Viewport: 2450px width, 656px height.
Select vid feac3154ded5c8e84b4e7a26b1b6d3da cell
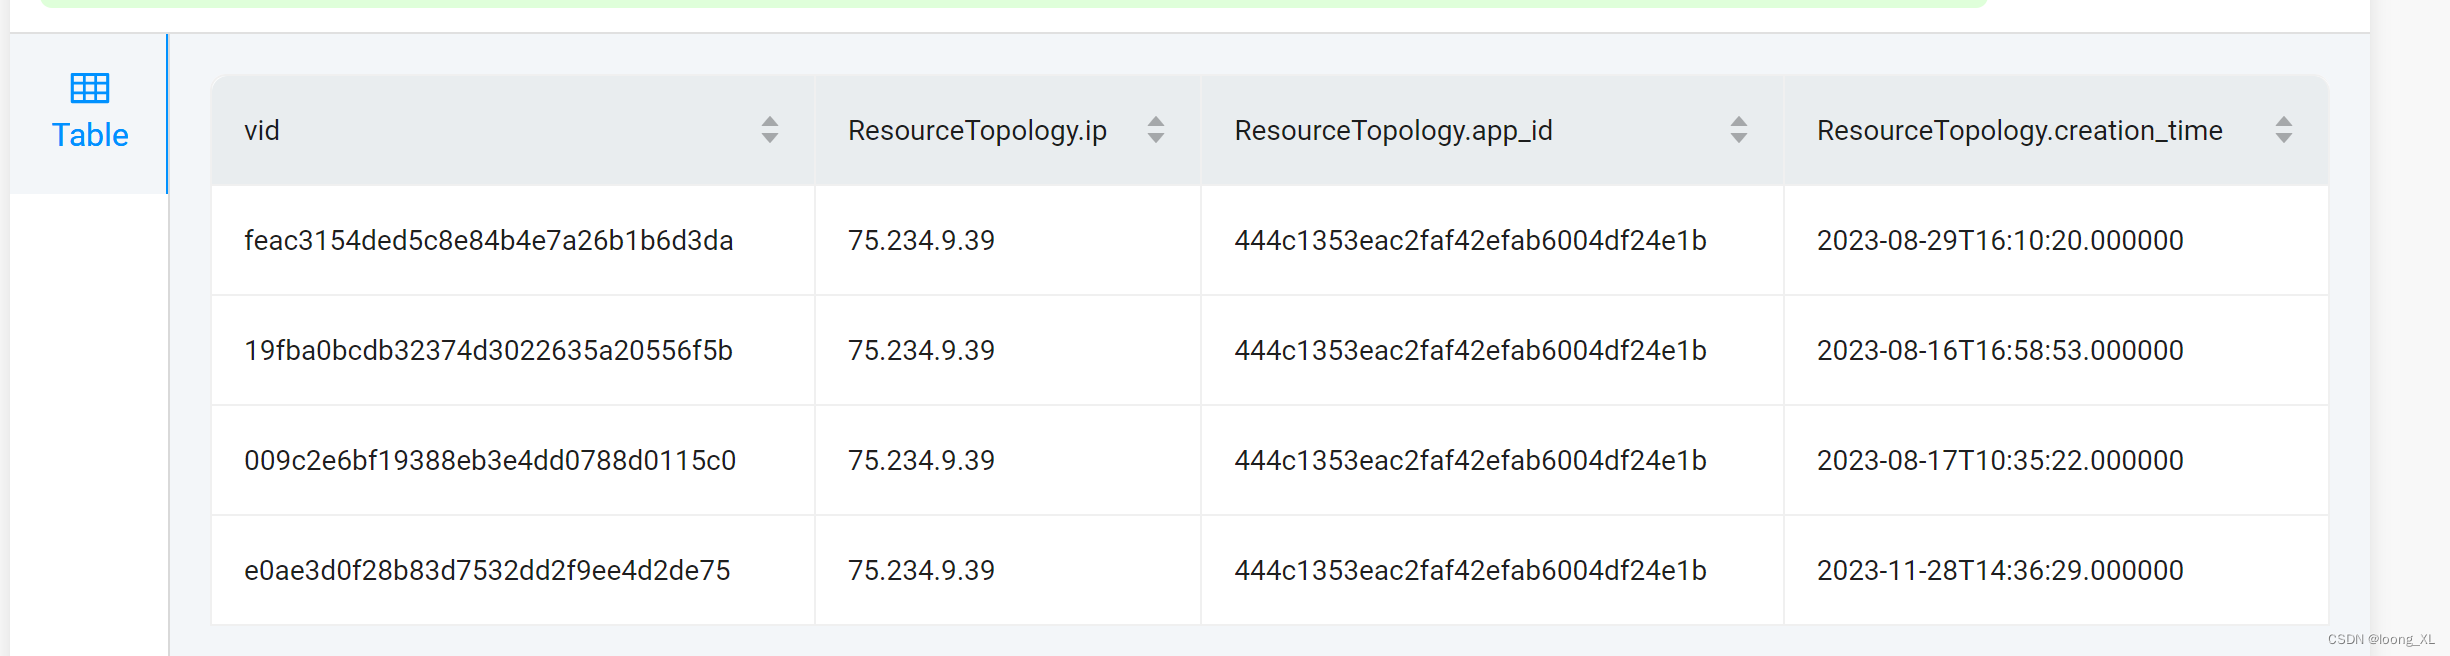488,241
